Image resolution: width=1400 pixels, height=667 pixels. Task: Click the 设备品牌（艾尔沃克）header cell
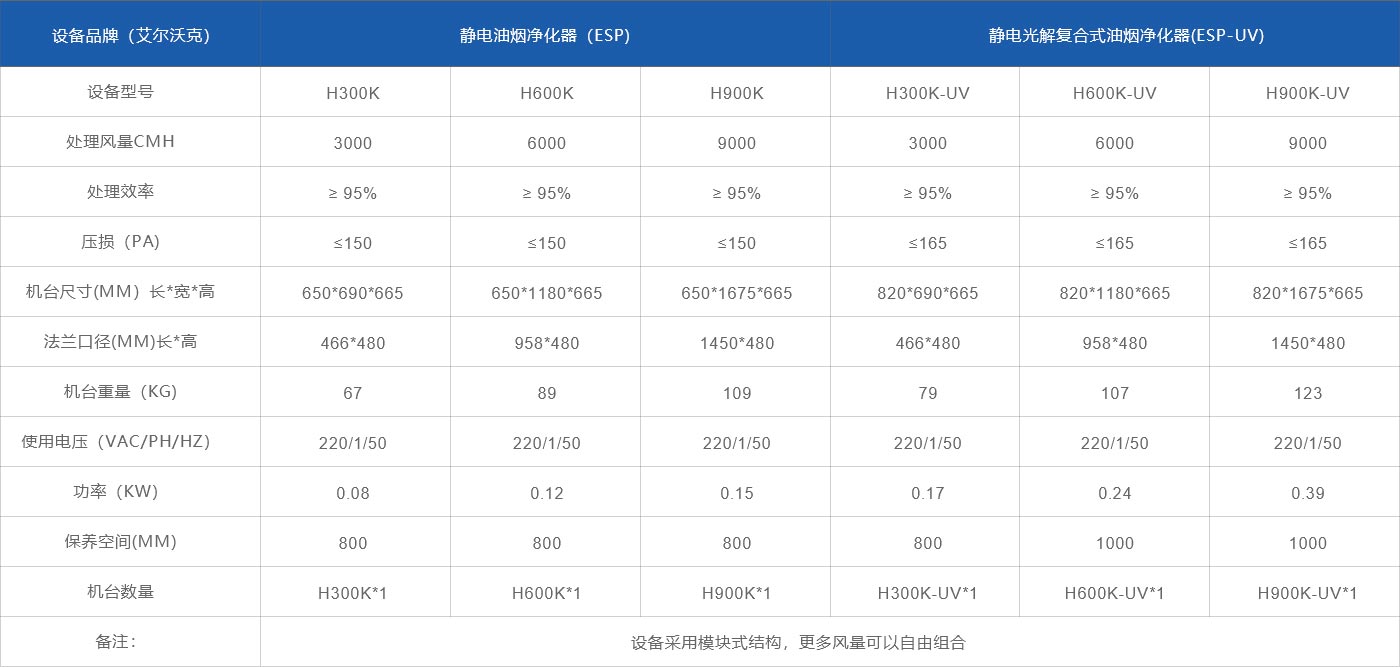click(130, 35)
